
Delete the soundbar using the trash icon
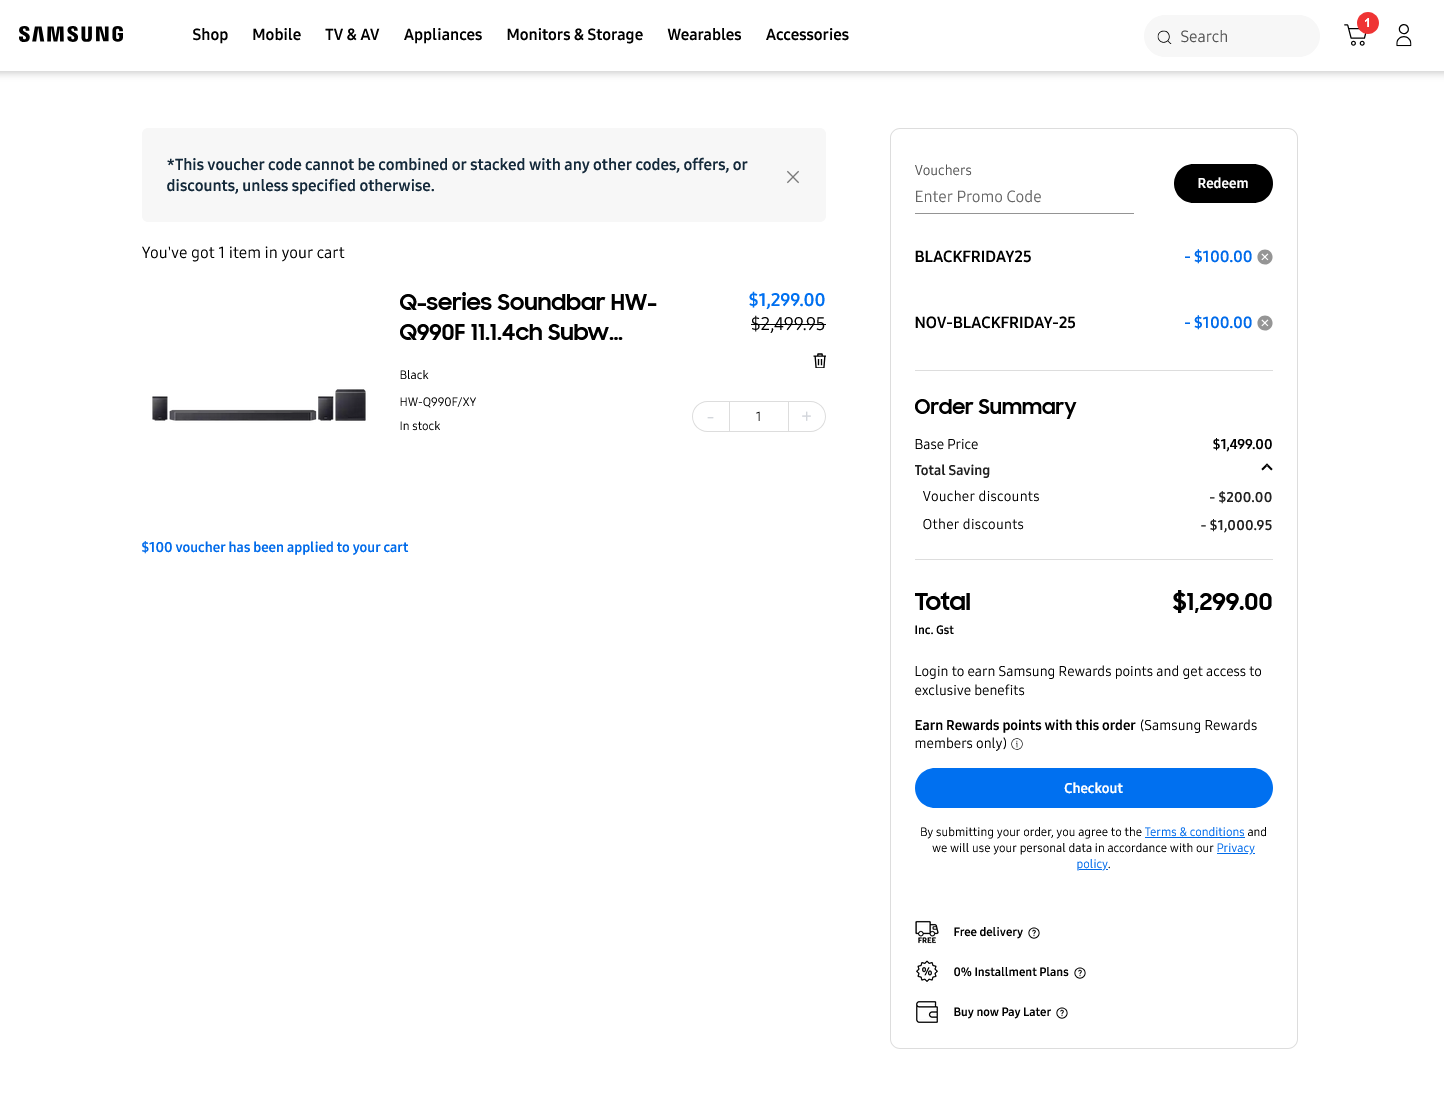819,361
